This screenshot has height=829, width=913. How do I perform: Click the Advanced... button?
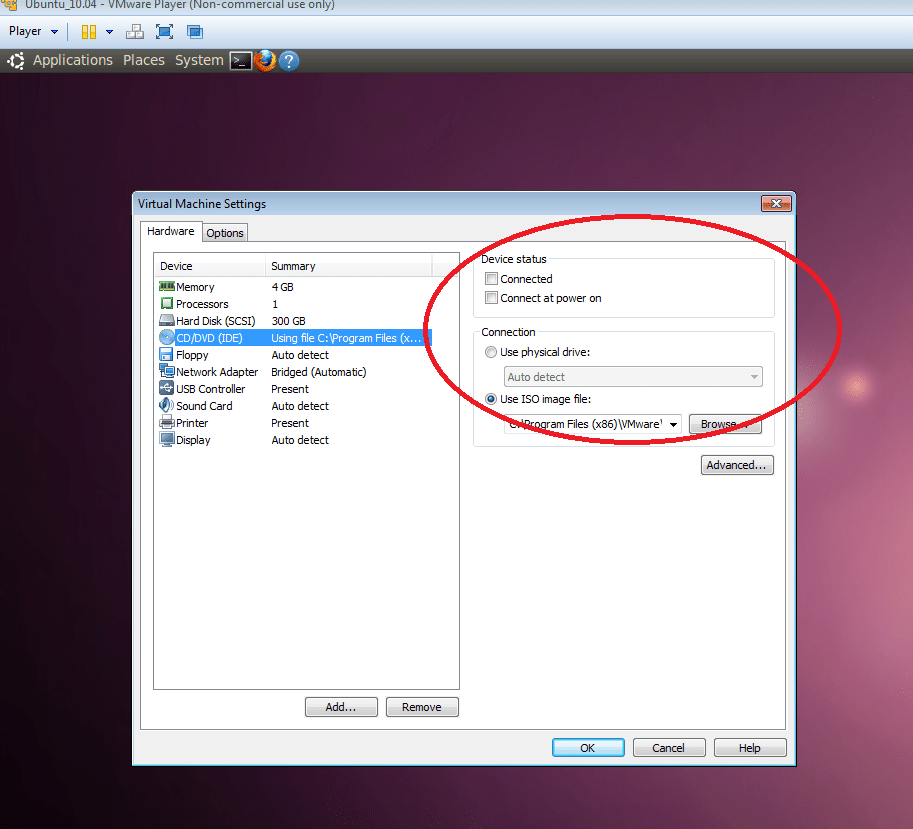737,465
